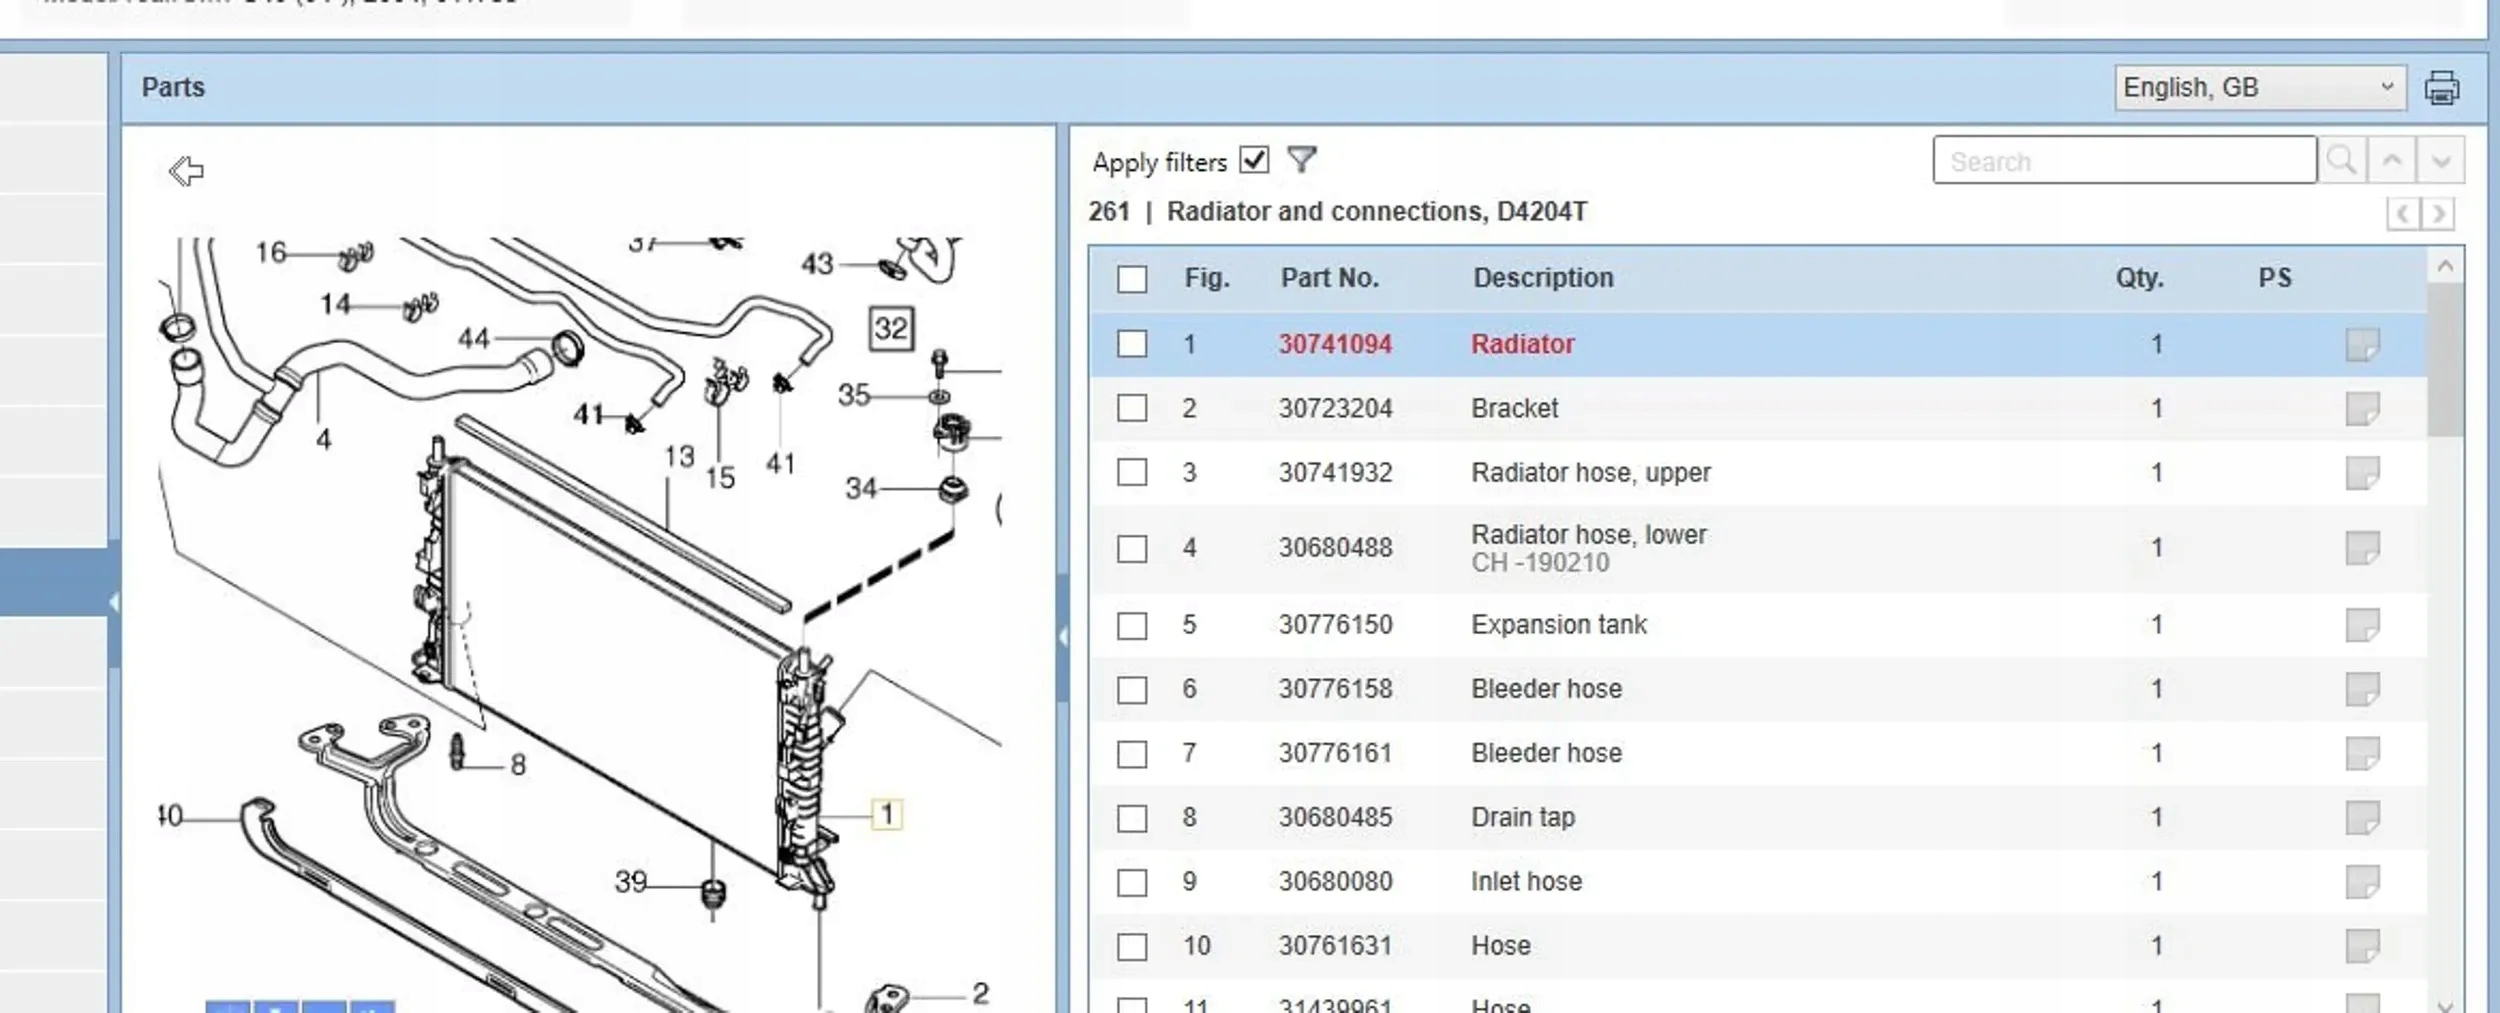Click the search magnifier icon
This screenshot has height=1013, width=2500.
pos(2341,160)
